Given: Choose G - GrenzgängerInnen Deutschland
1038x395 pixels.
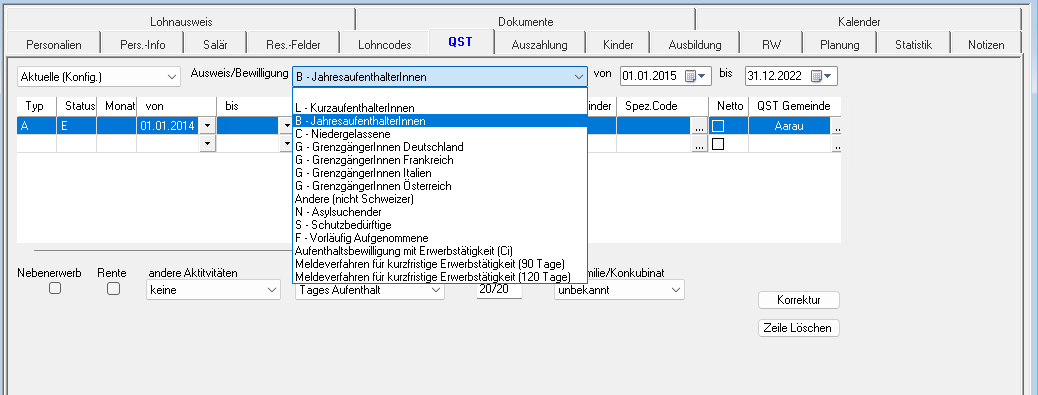Looking at the screenshot, I should tap(440, 147).
